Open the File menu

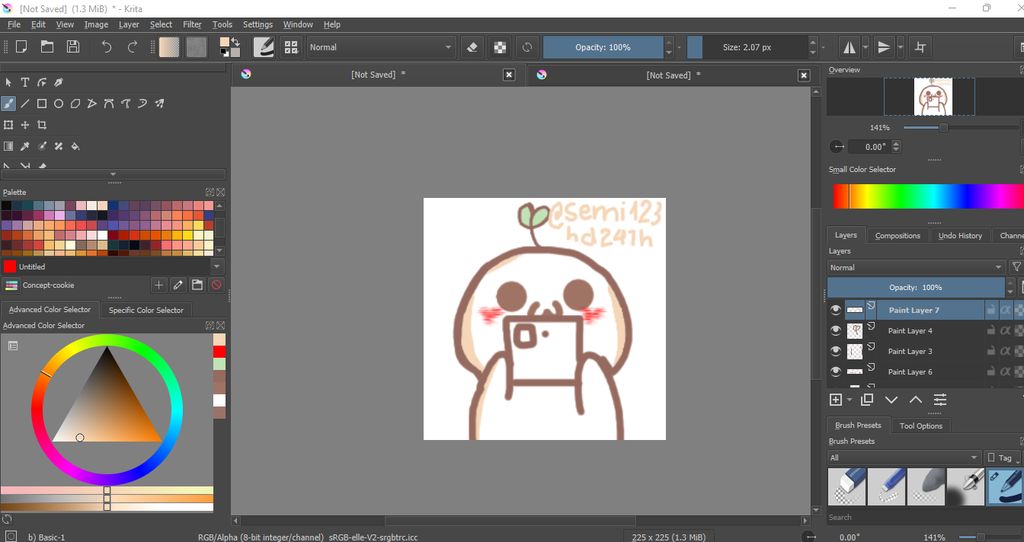[14, 24]
